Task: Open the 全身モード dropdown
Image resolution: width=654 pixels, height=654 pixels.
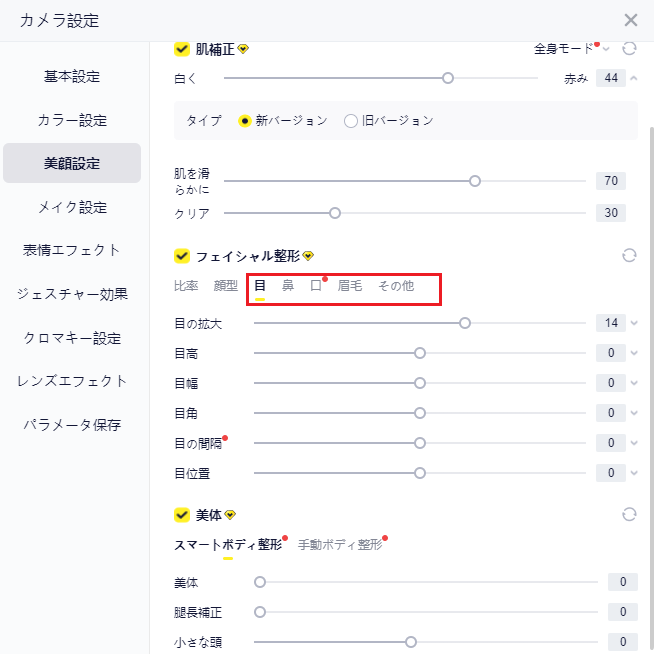Action: coord(571,48)
